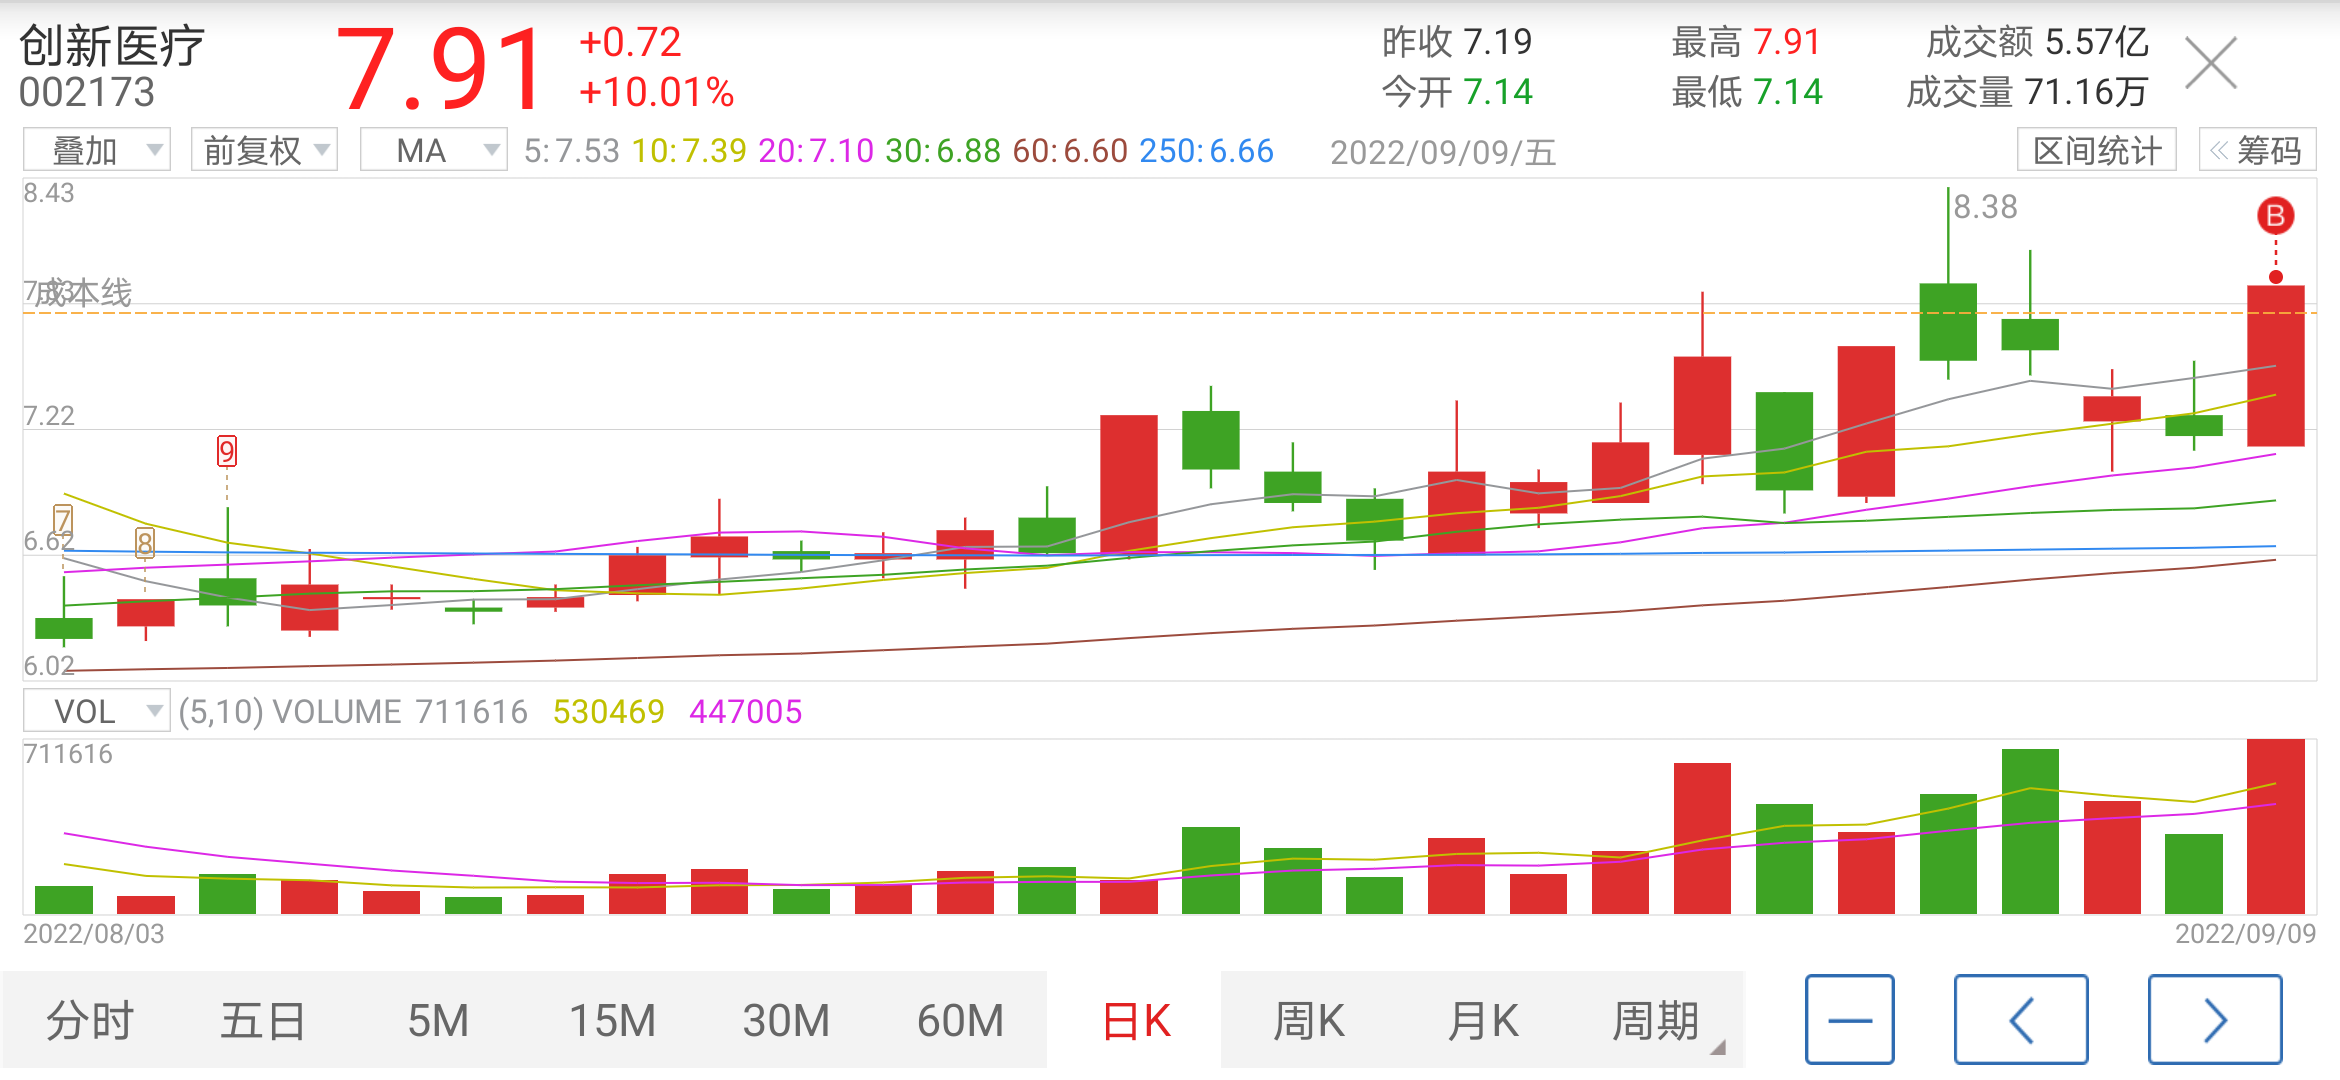Click the date 2022/09/09/五
This screenshot has width=2340, height=1080.
(x=1443, y=152)
